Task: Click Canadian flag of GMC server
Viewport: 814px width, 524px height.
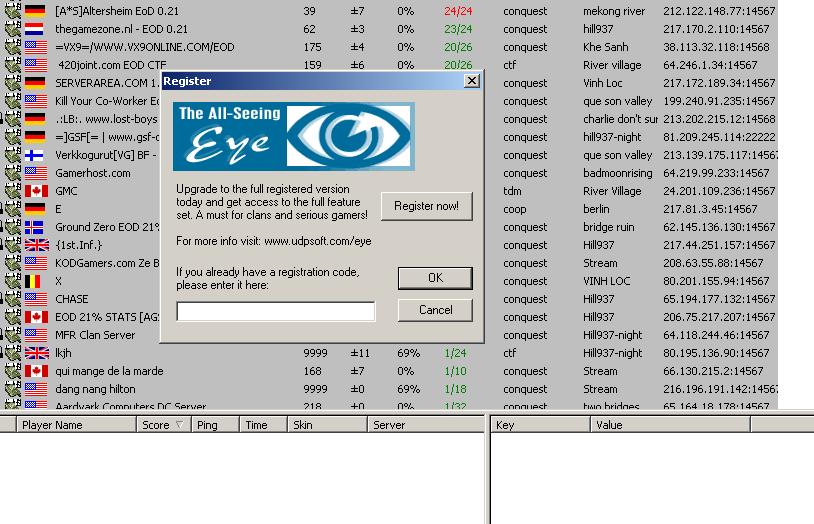Action: [35, 191]
